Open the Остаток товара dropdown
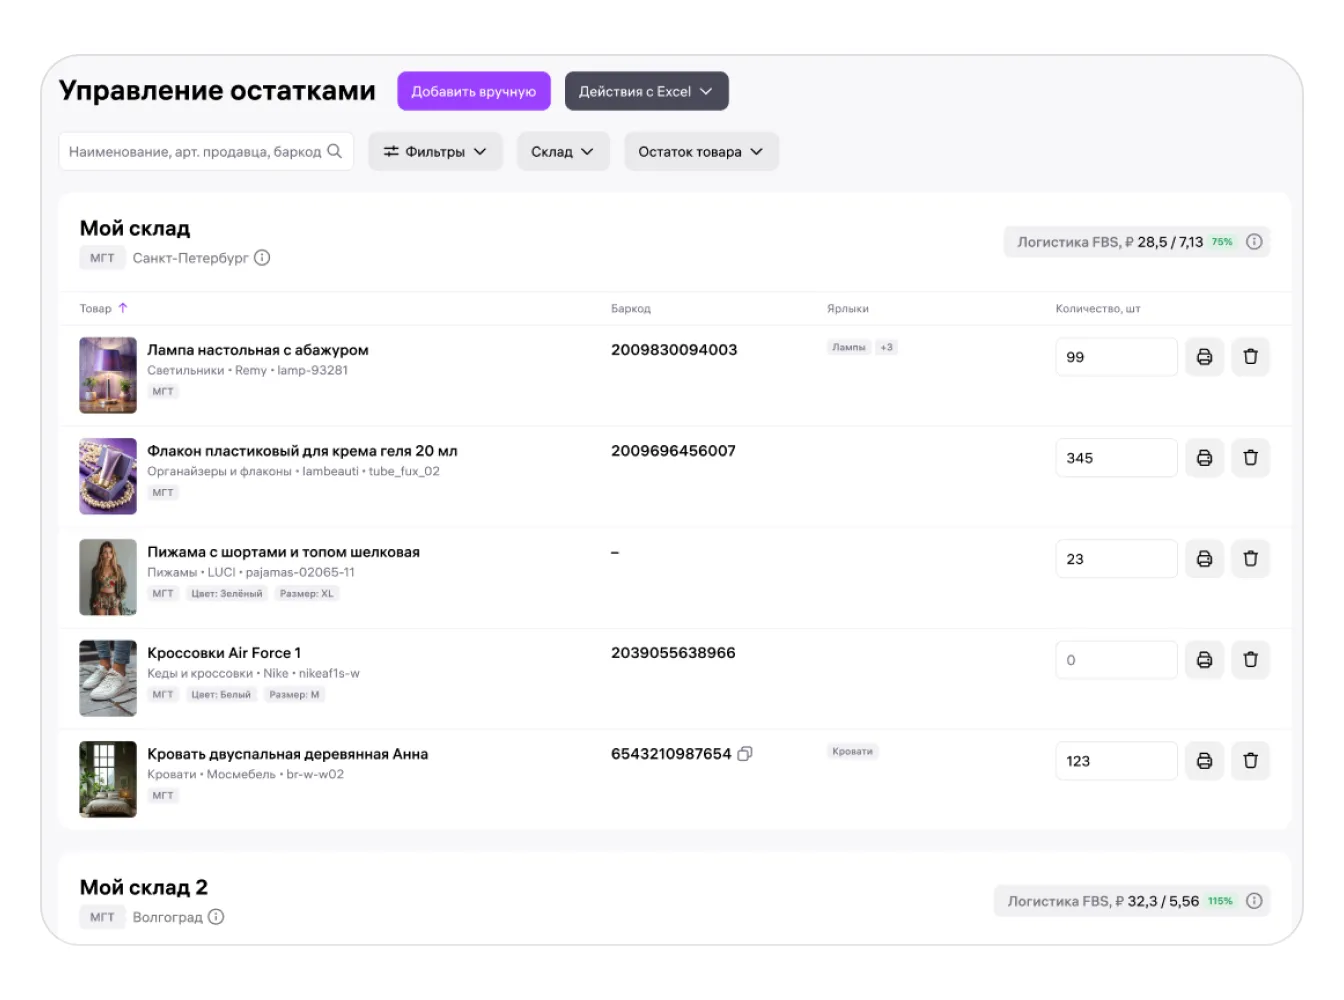This screenshot has width=1344, height=1000. pyautogui.click(x=700, y=152)
